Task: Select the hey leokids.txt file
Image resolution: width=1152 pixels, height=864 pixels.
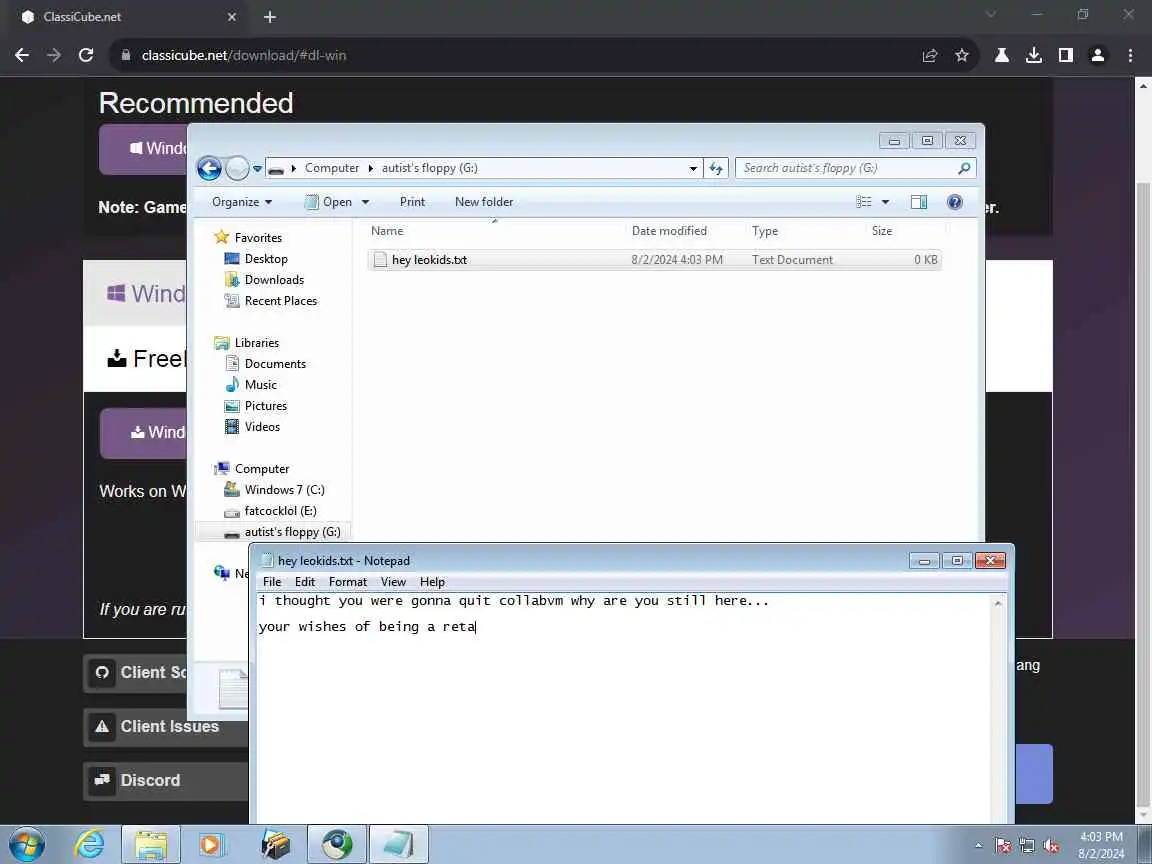Action: [654, 260]
